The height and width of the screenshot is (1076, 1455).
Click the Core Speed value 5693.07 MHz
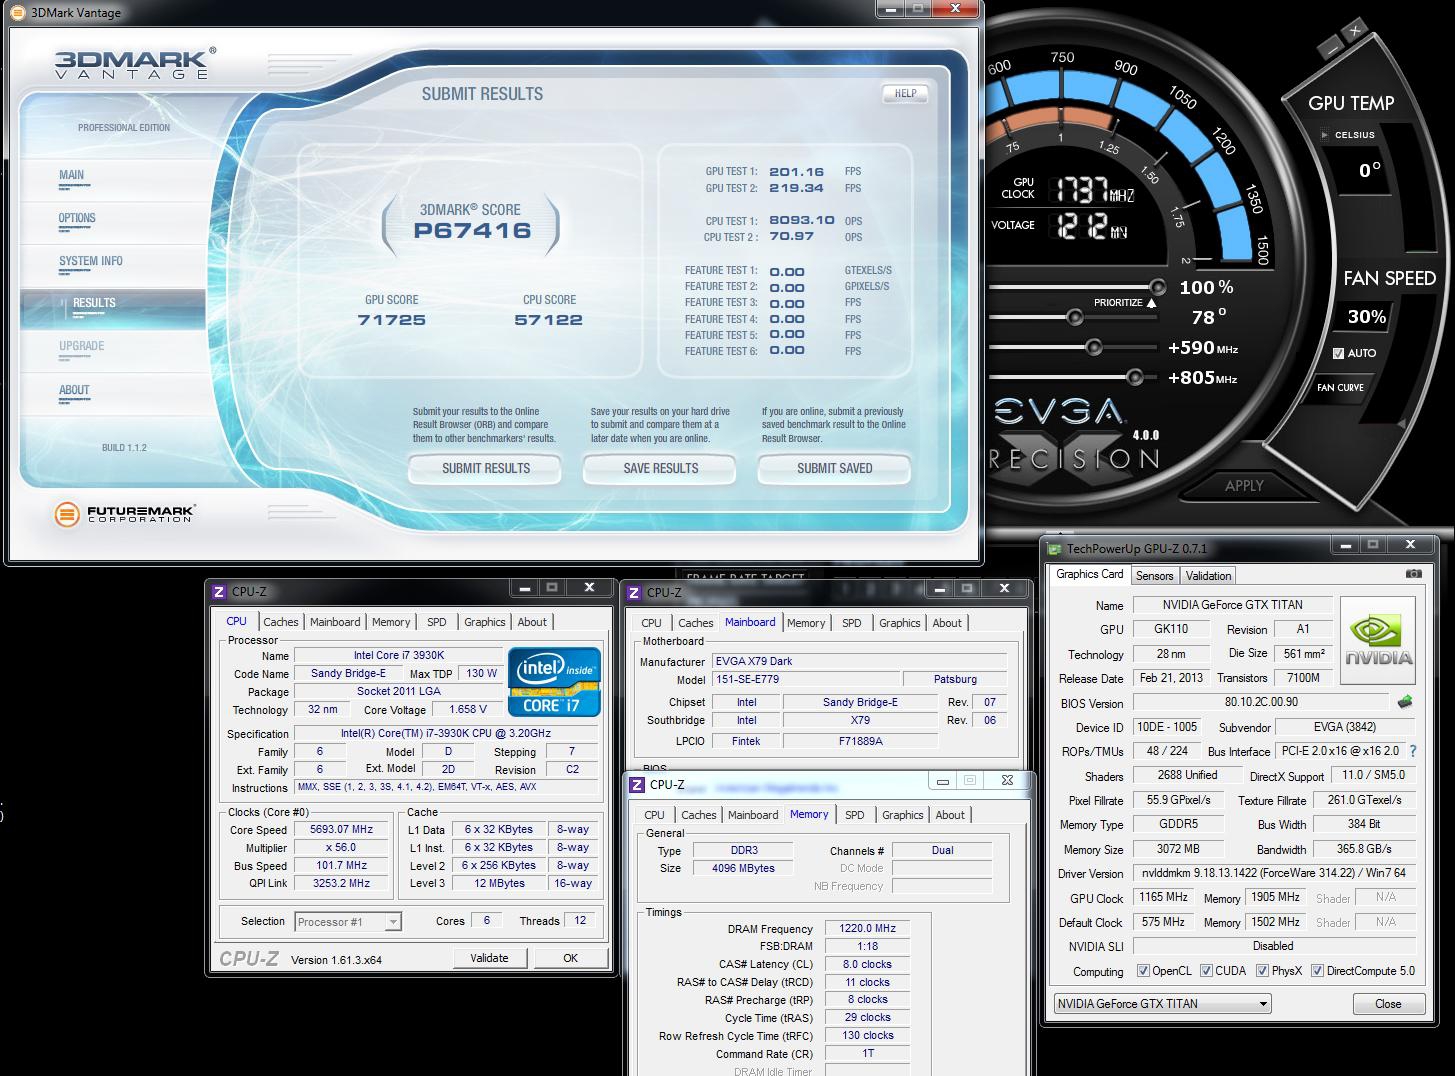[342, 830]
